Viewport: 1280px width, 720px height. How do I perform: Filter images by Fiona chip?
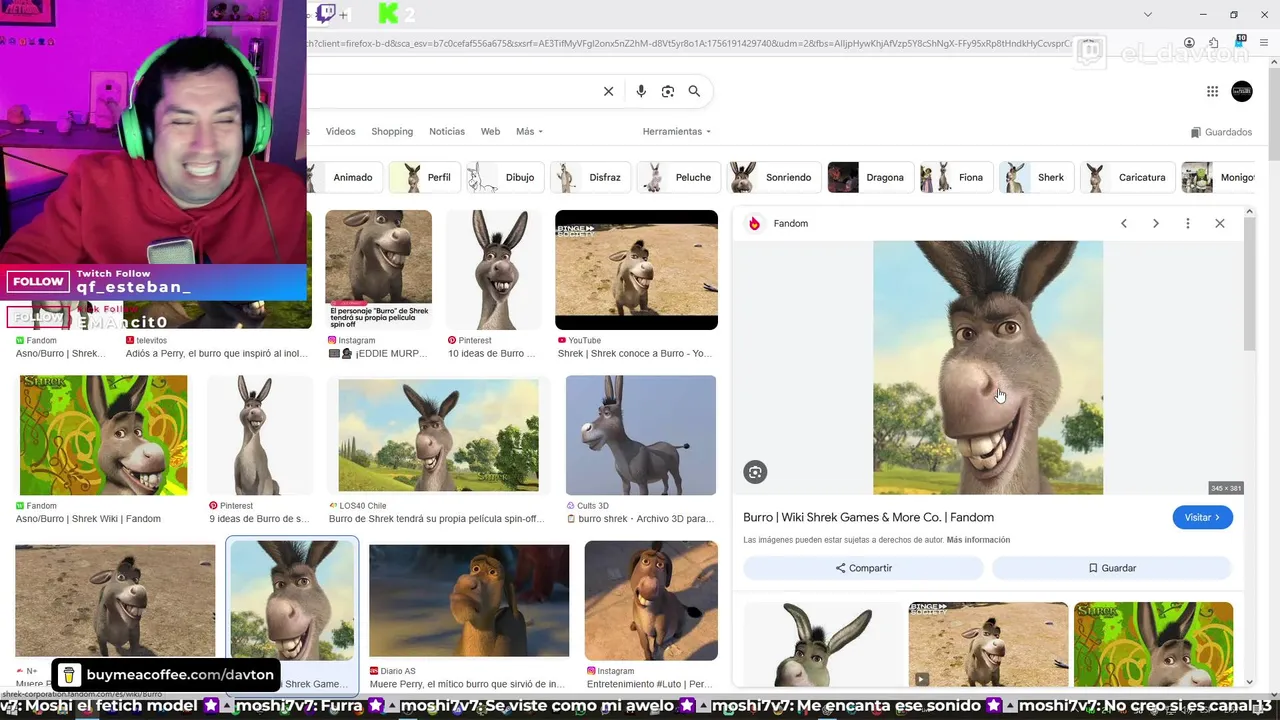tap(956, 177)
